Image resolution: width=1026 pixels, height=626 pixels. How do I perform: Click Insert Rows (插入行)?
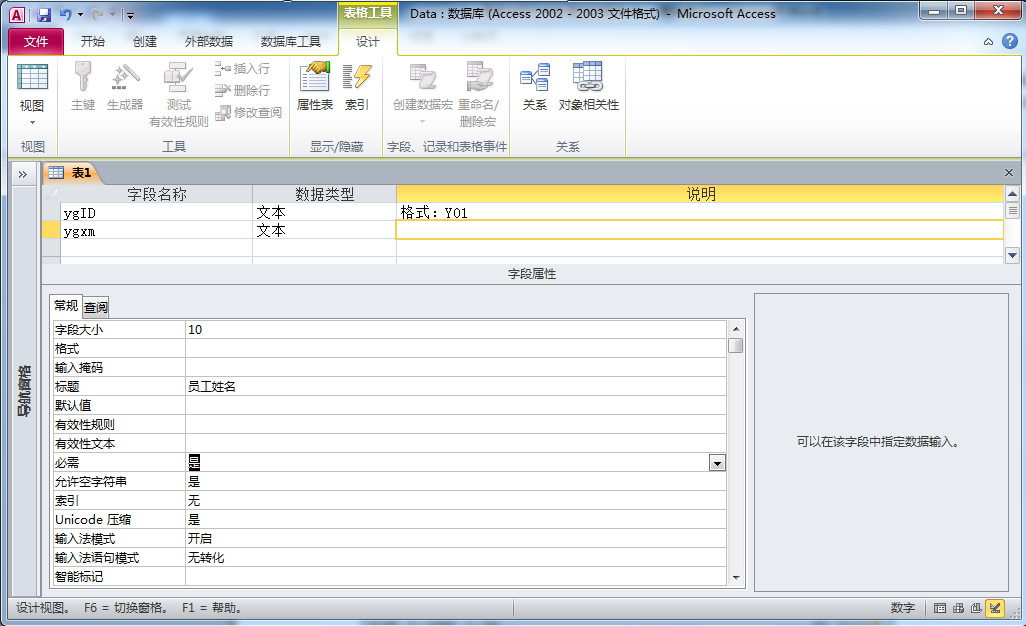(243, 69)
